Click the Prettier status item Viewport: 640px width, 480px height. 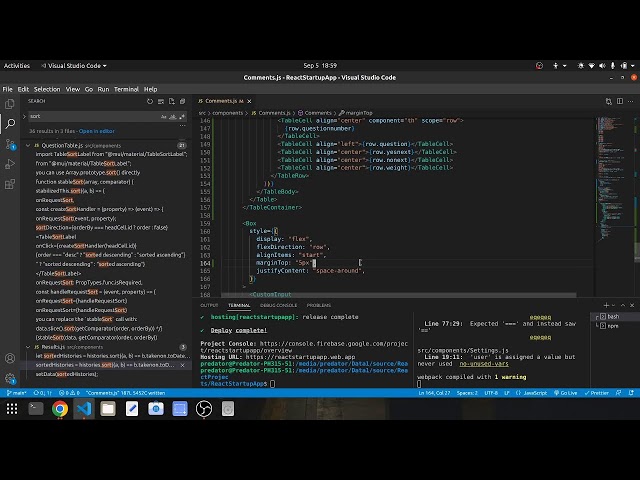click(x=596, y=393)
